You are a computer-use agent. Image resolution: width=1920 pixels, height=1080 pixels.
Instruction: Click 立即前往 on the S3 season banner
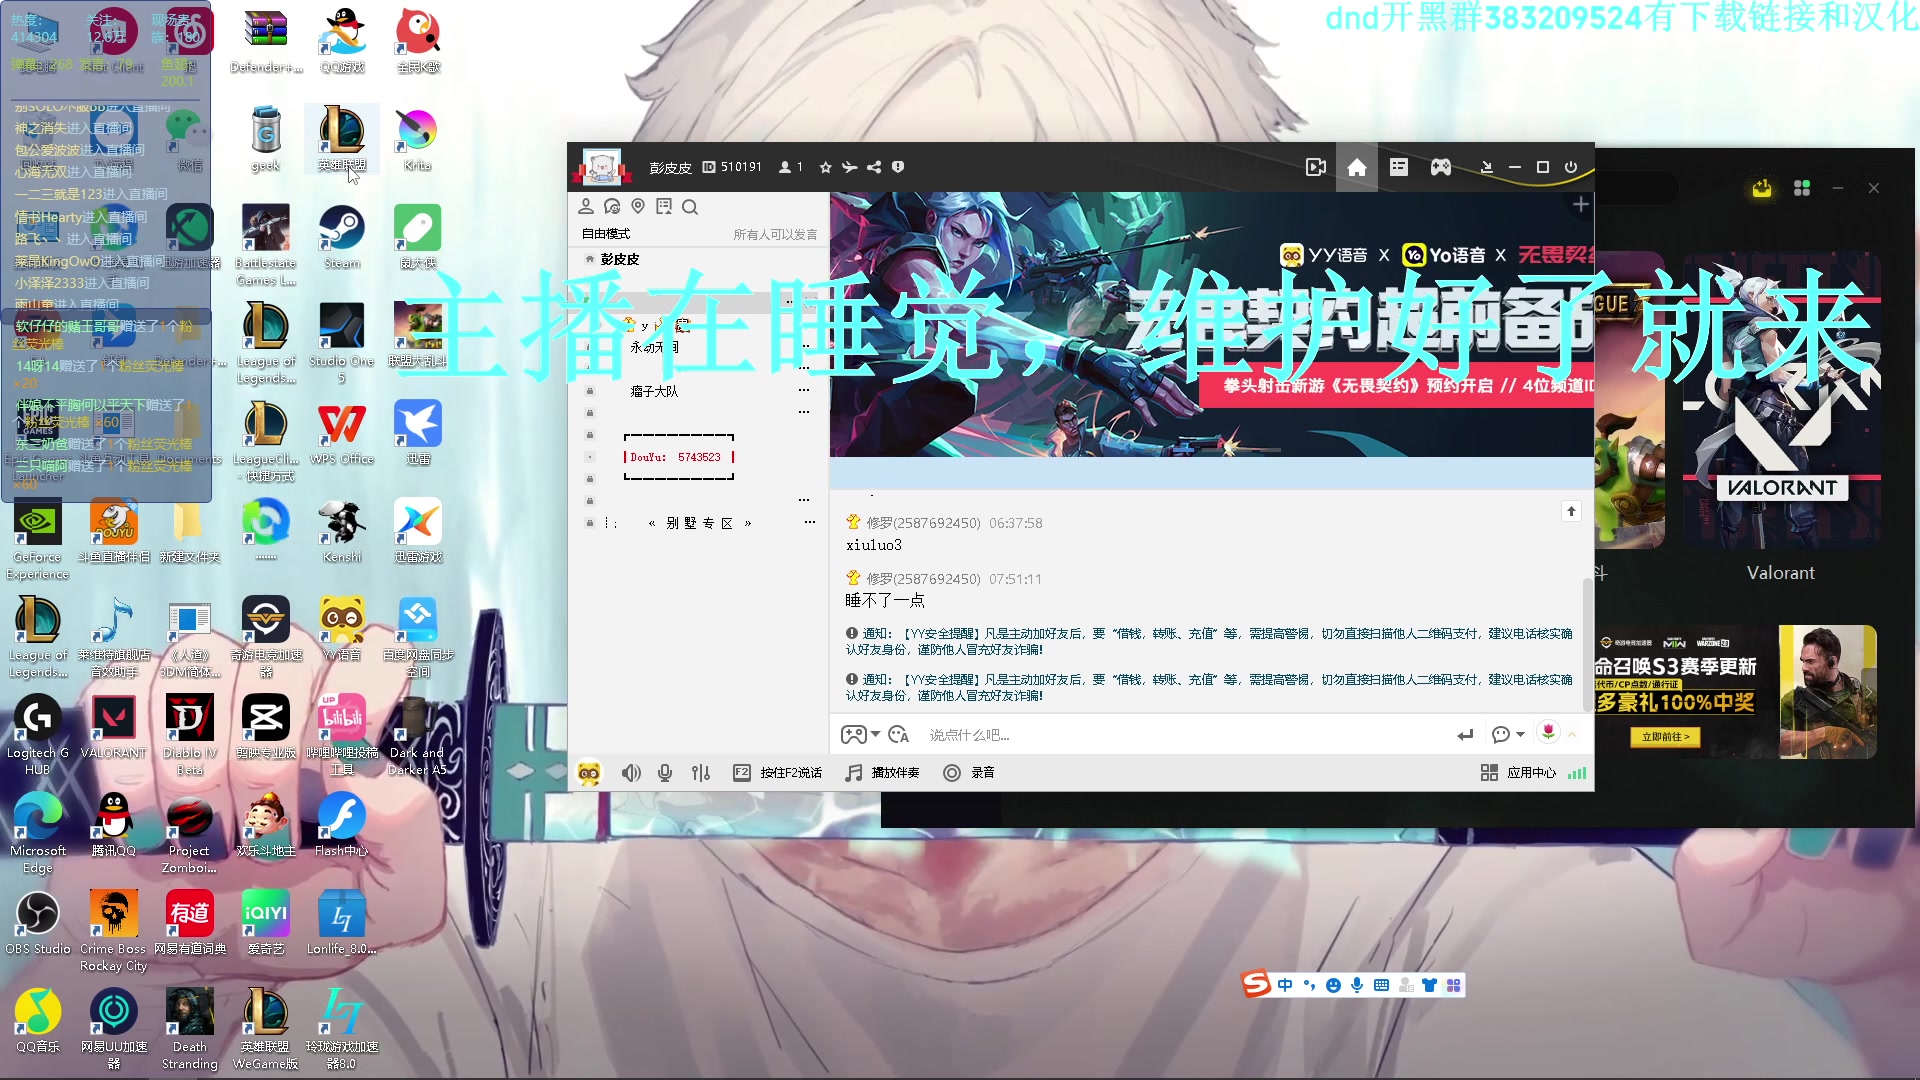1665,737
